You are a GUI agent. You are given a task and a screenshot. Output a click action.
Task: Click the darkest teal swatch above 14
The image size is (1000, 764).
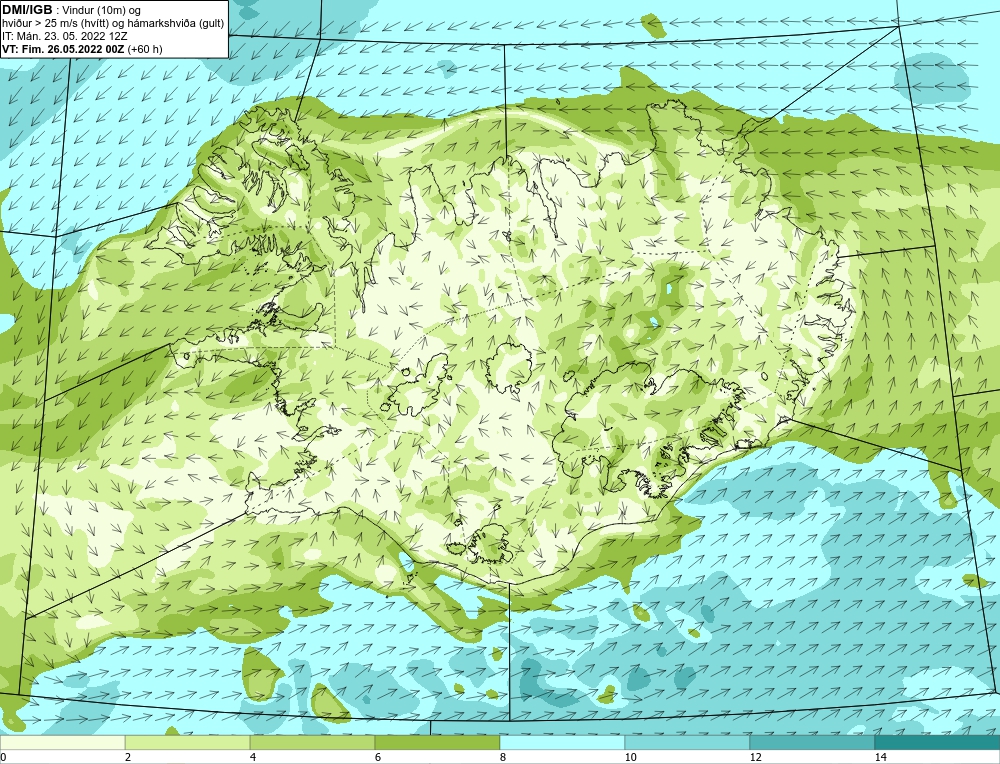click(938, 742)
